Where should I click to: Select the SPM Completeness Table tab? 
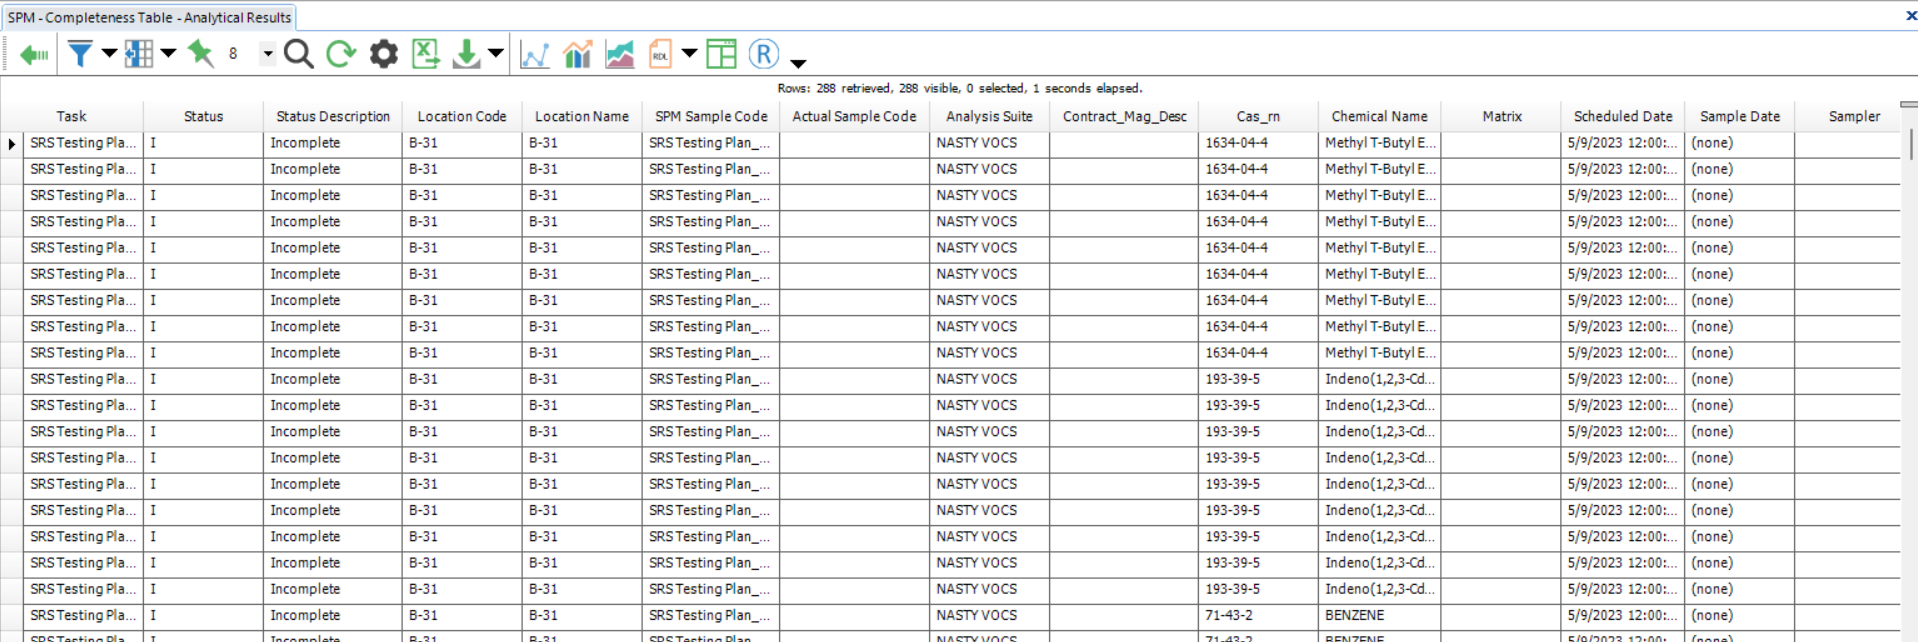pos(150,17)
